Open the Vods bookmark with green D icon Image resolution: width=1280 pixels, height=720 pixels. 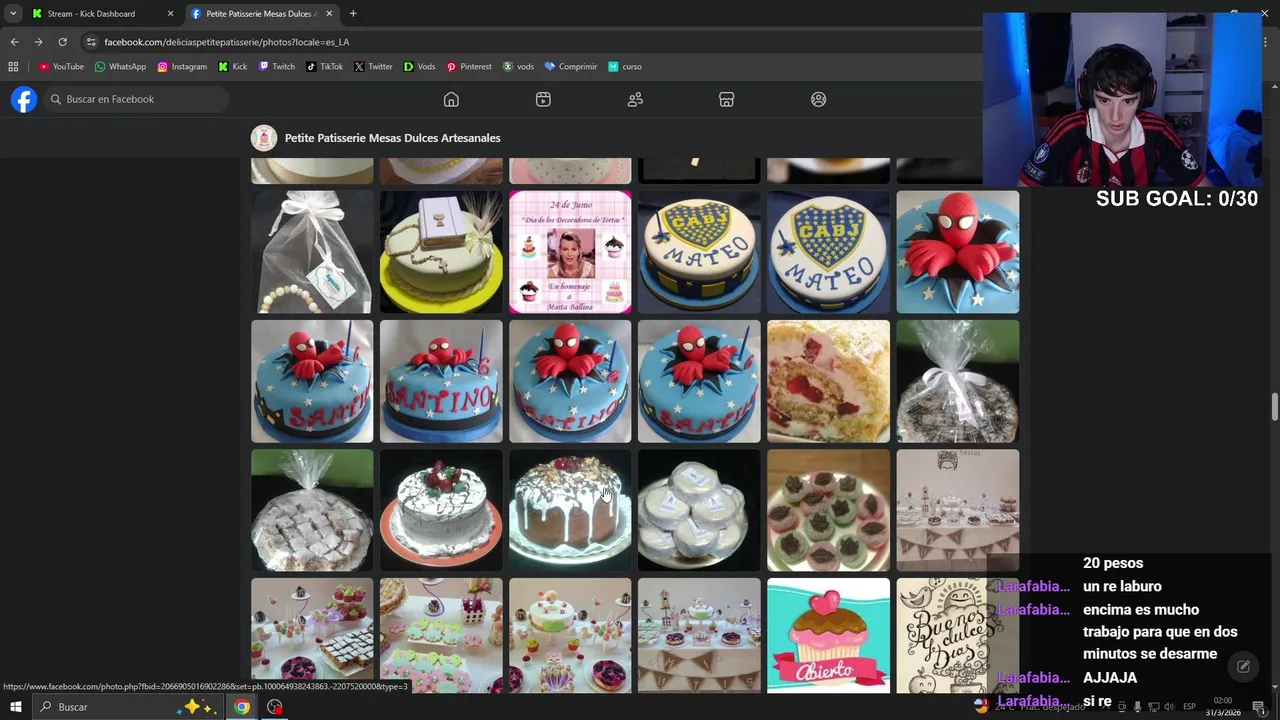pos(419,67)
